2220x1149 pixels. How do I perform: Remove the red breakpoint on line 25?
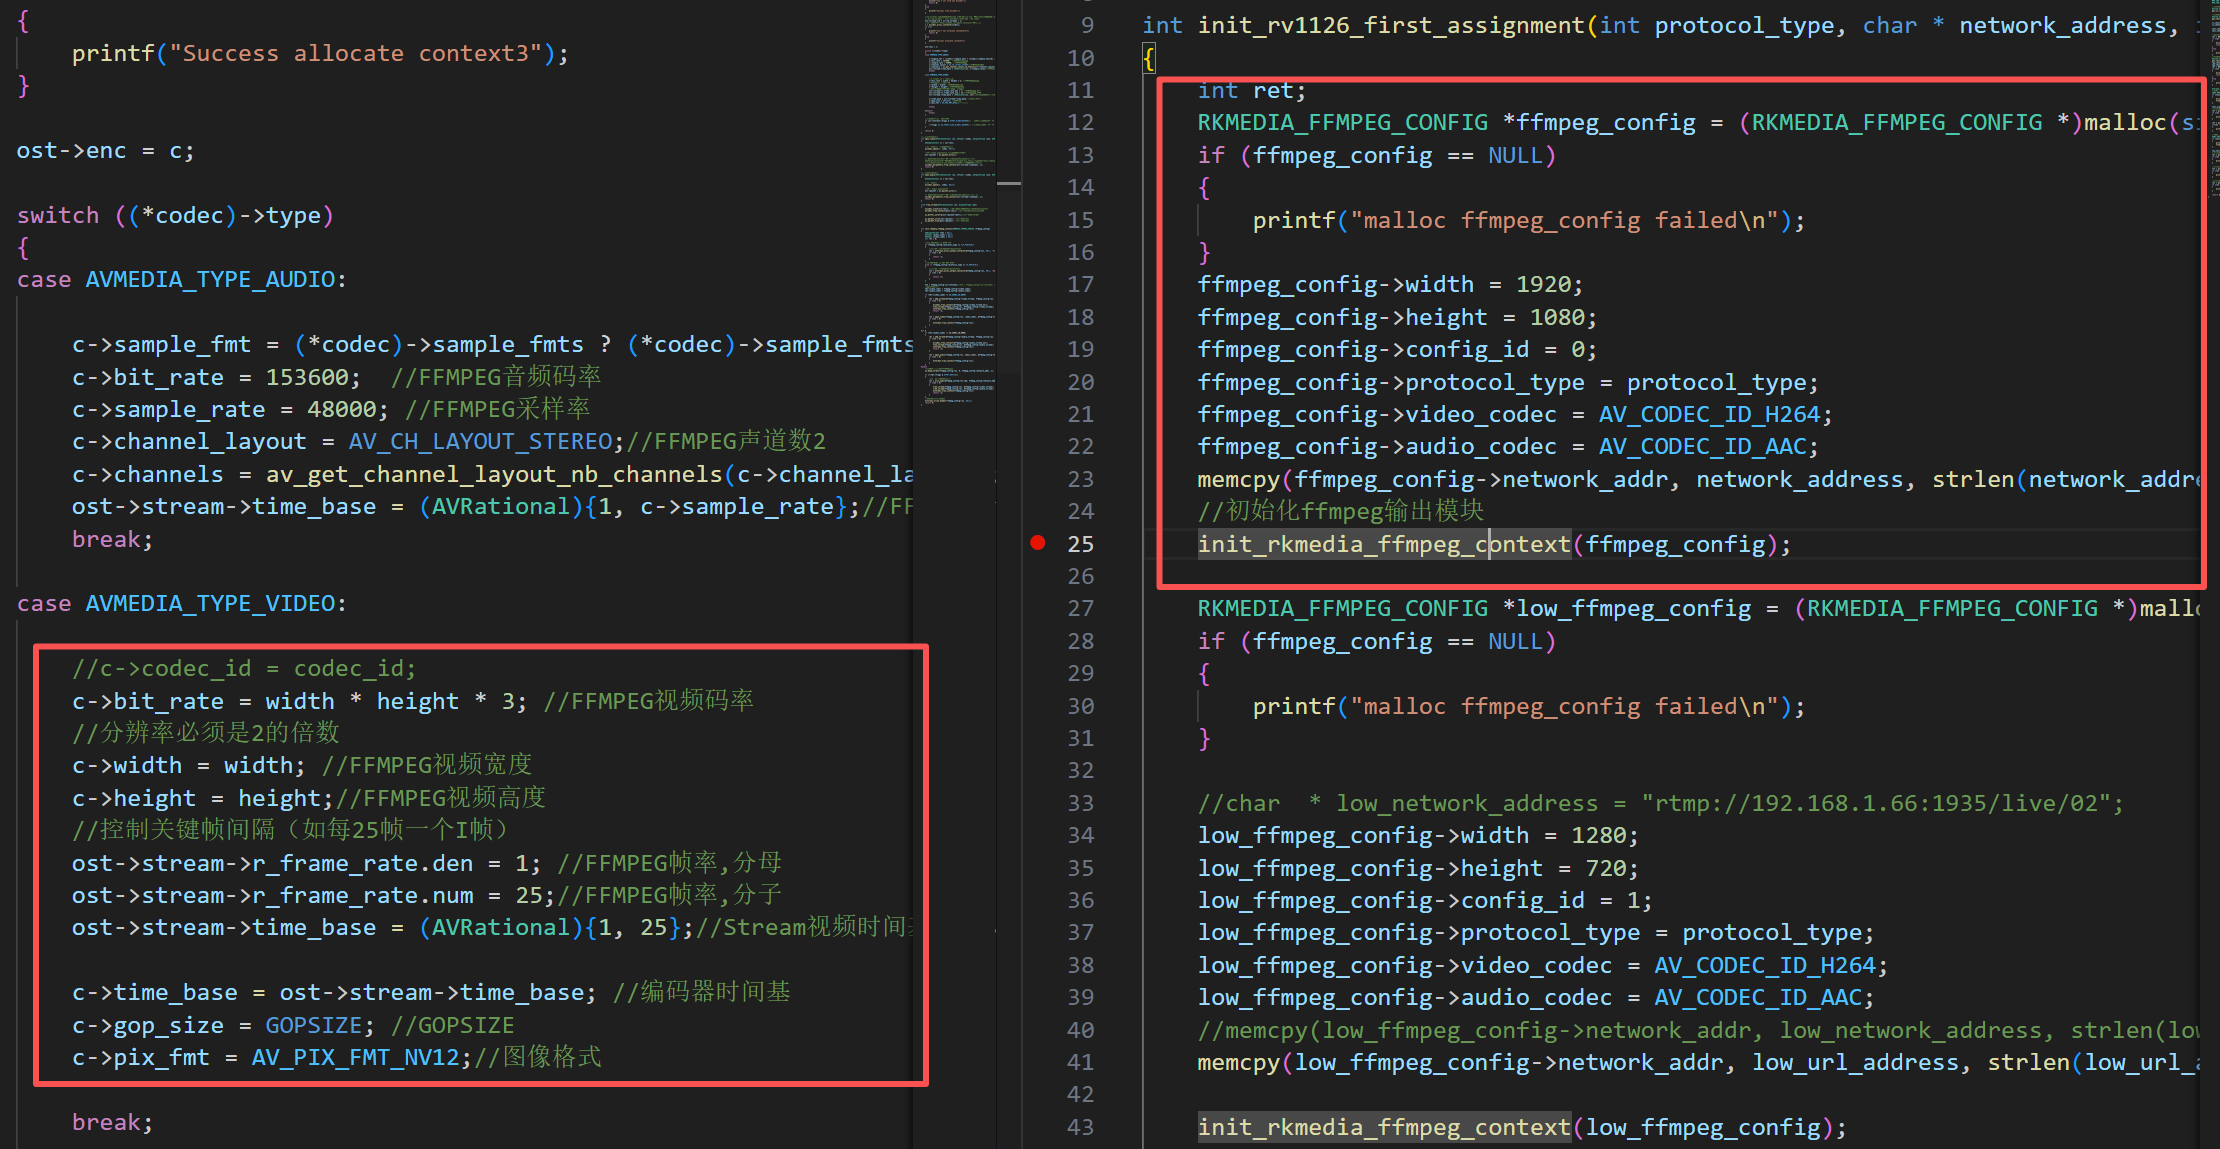tap(1038, 543)
